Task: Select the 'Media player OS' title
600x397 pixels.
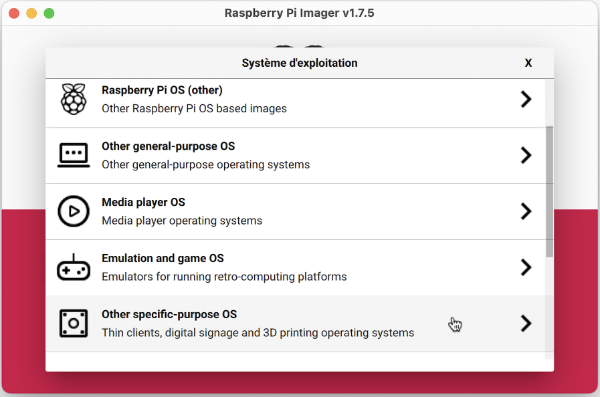Action: click(x=143, y=202)
